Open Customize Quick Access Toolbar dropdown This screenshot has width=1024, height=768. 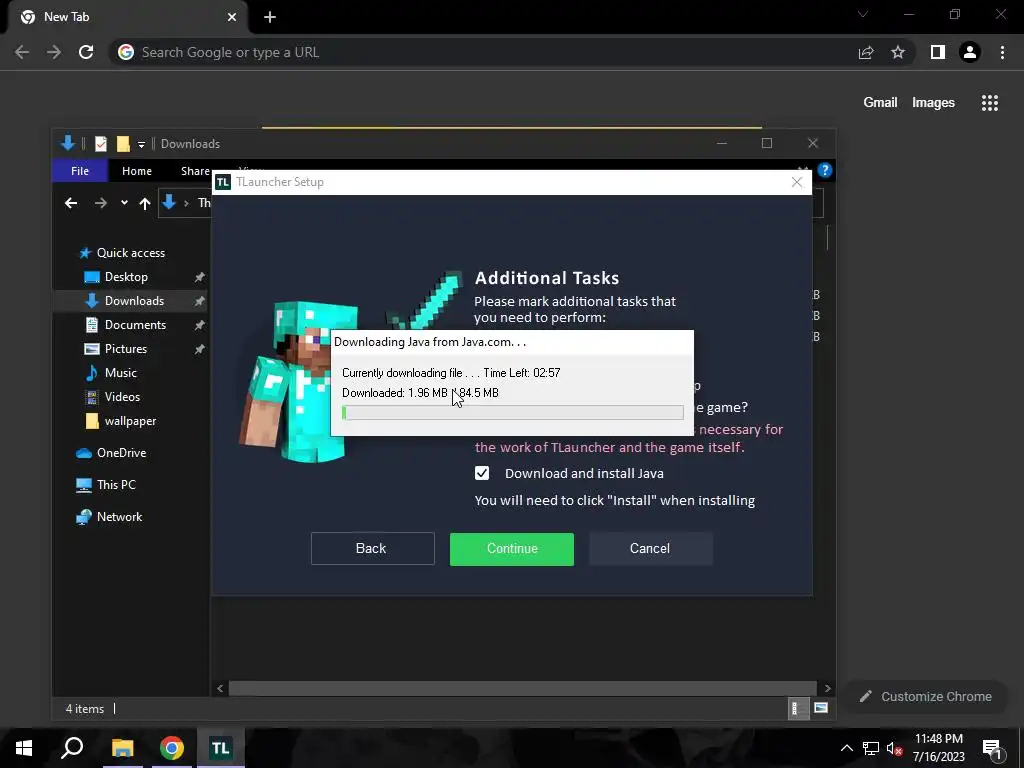pos(141,144)
